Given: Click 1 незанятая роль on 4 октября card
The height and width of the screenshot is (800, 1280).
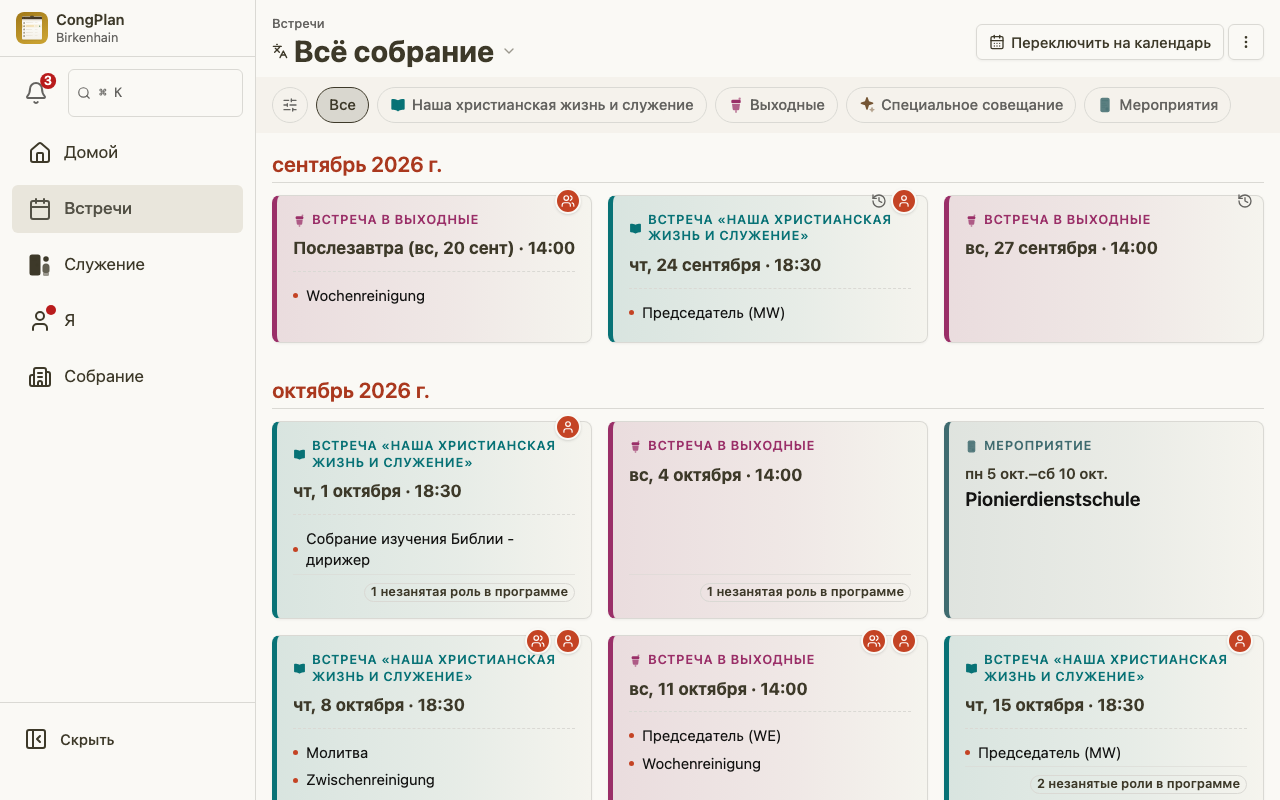Looking at the screenshot, I should (805, 592).
